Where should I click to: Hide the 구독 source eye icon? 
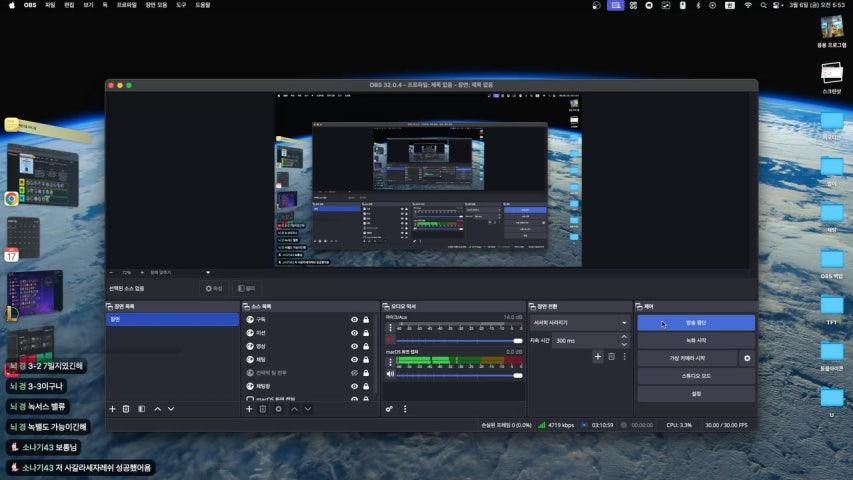[x=354, y=320]
